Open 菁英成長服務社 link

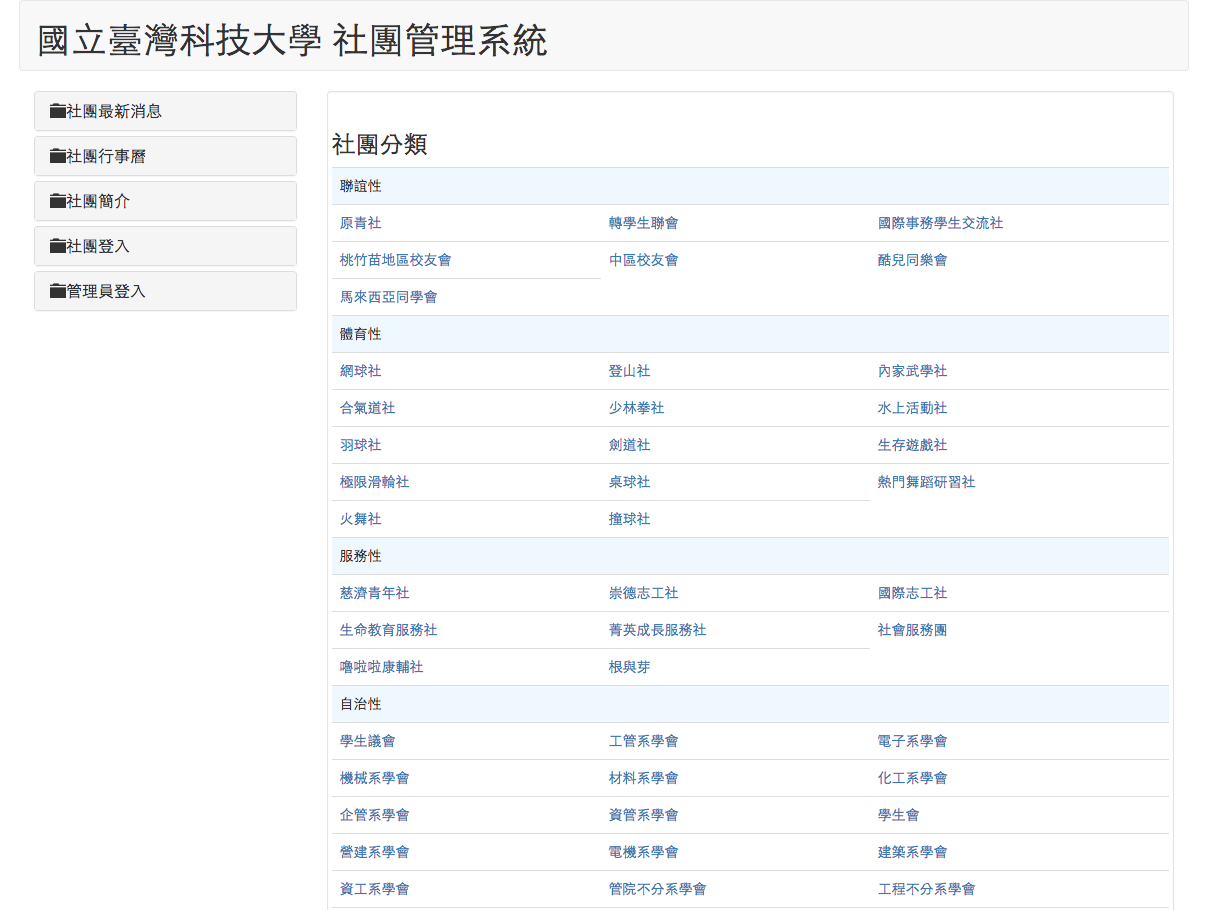point(657,630)
